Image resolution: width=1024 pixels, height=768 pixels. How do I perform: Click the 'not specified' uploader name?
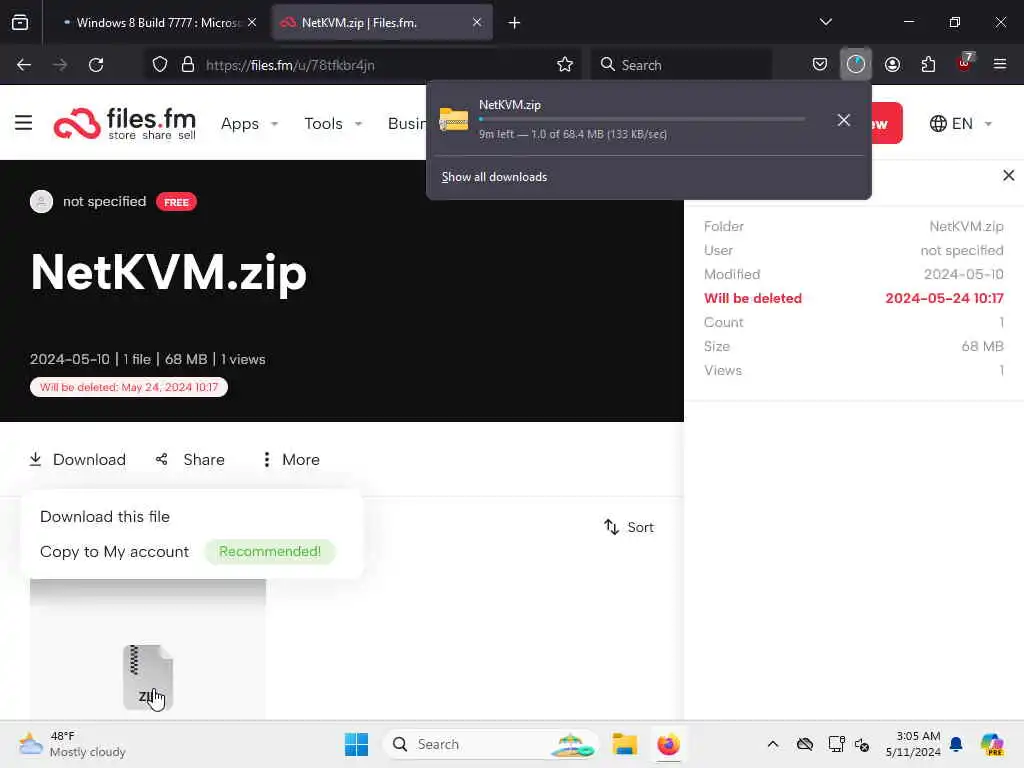(x=104, y=201)
